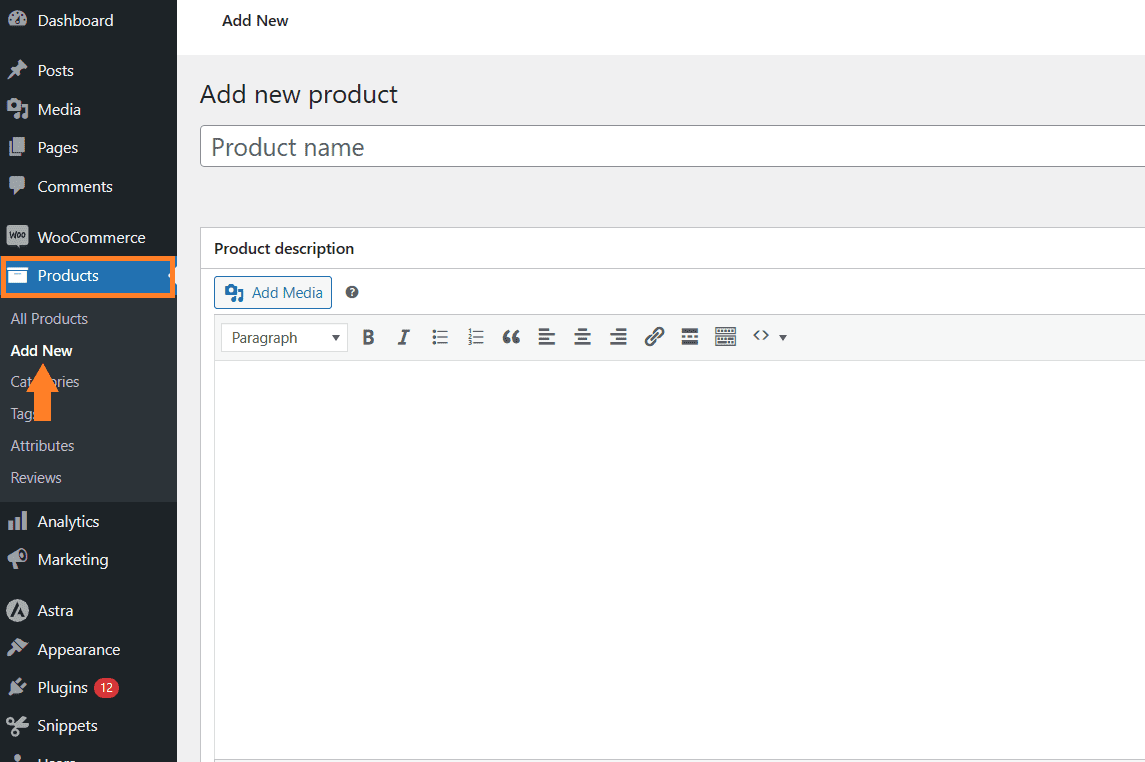Click the Add Media button
The height and width of the screenshot is (762, 1145).
[x=273, y=293]
